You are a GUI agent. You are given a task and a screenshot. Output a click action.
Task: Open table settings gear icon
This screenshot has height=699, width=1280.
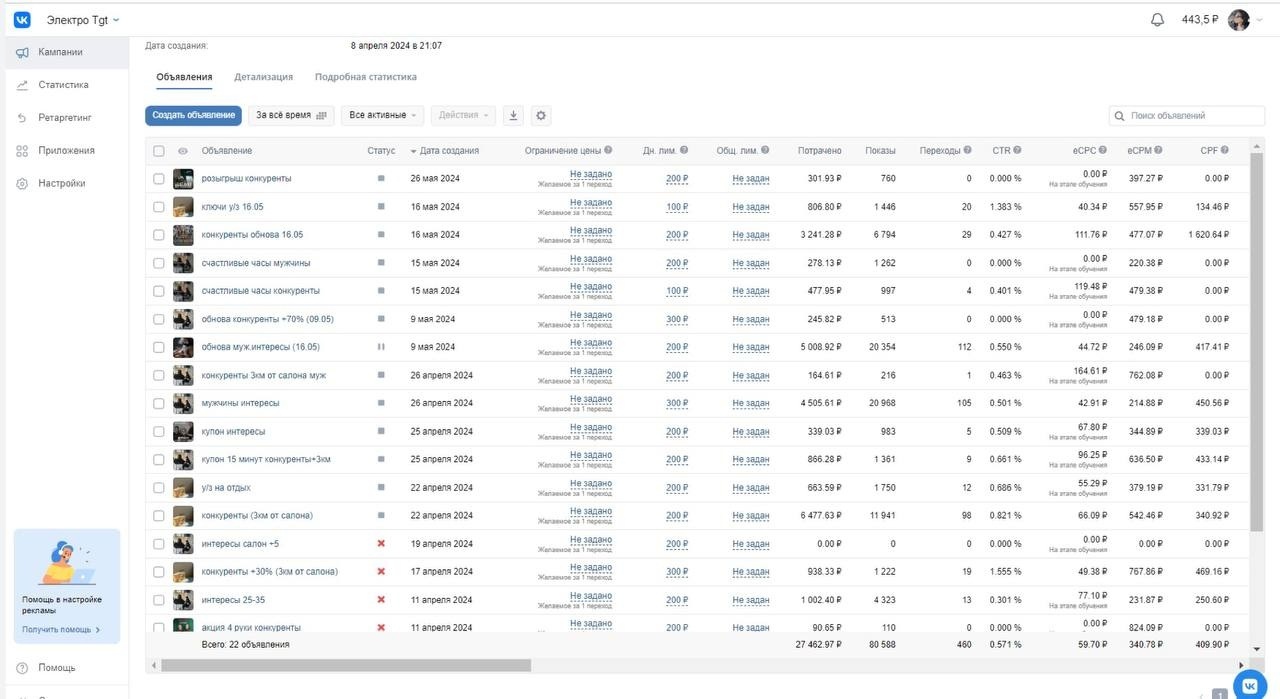click(x=541, y=115)
